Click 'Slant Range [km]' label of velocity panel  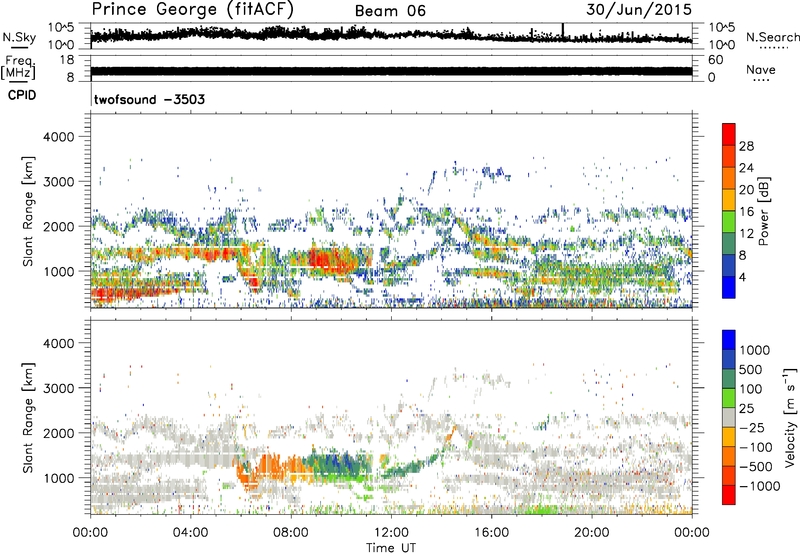pyautogui.click(x=28, y=418)
